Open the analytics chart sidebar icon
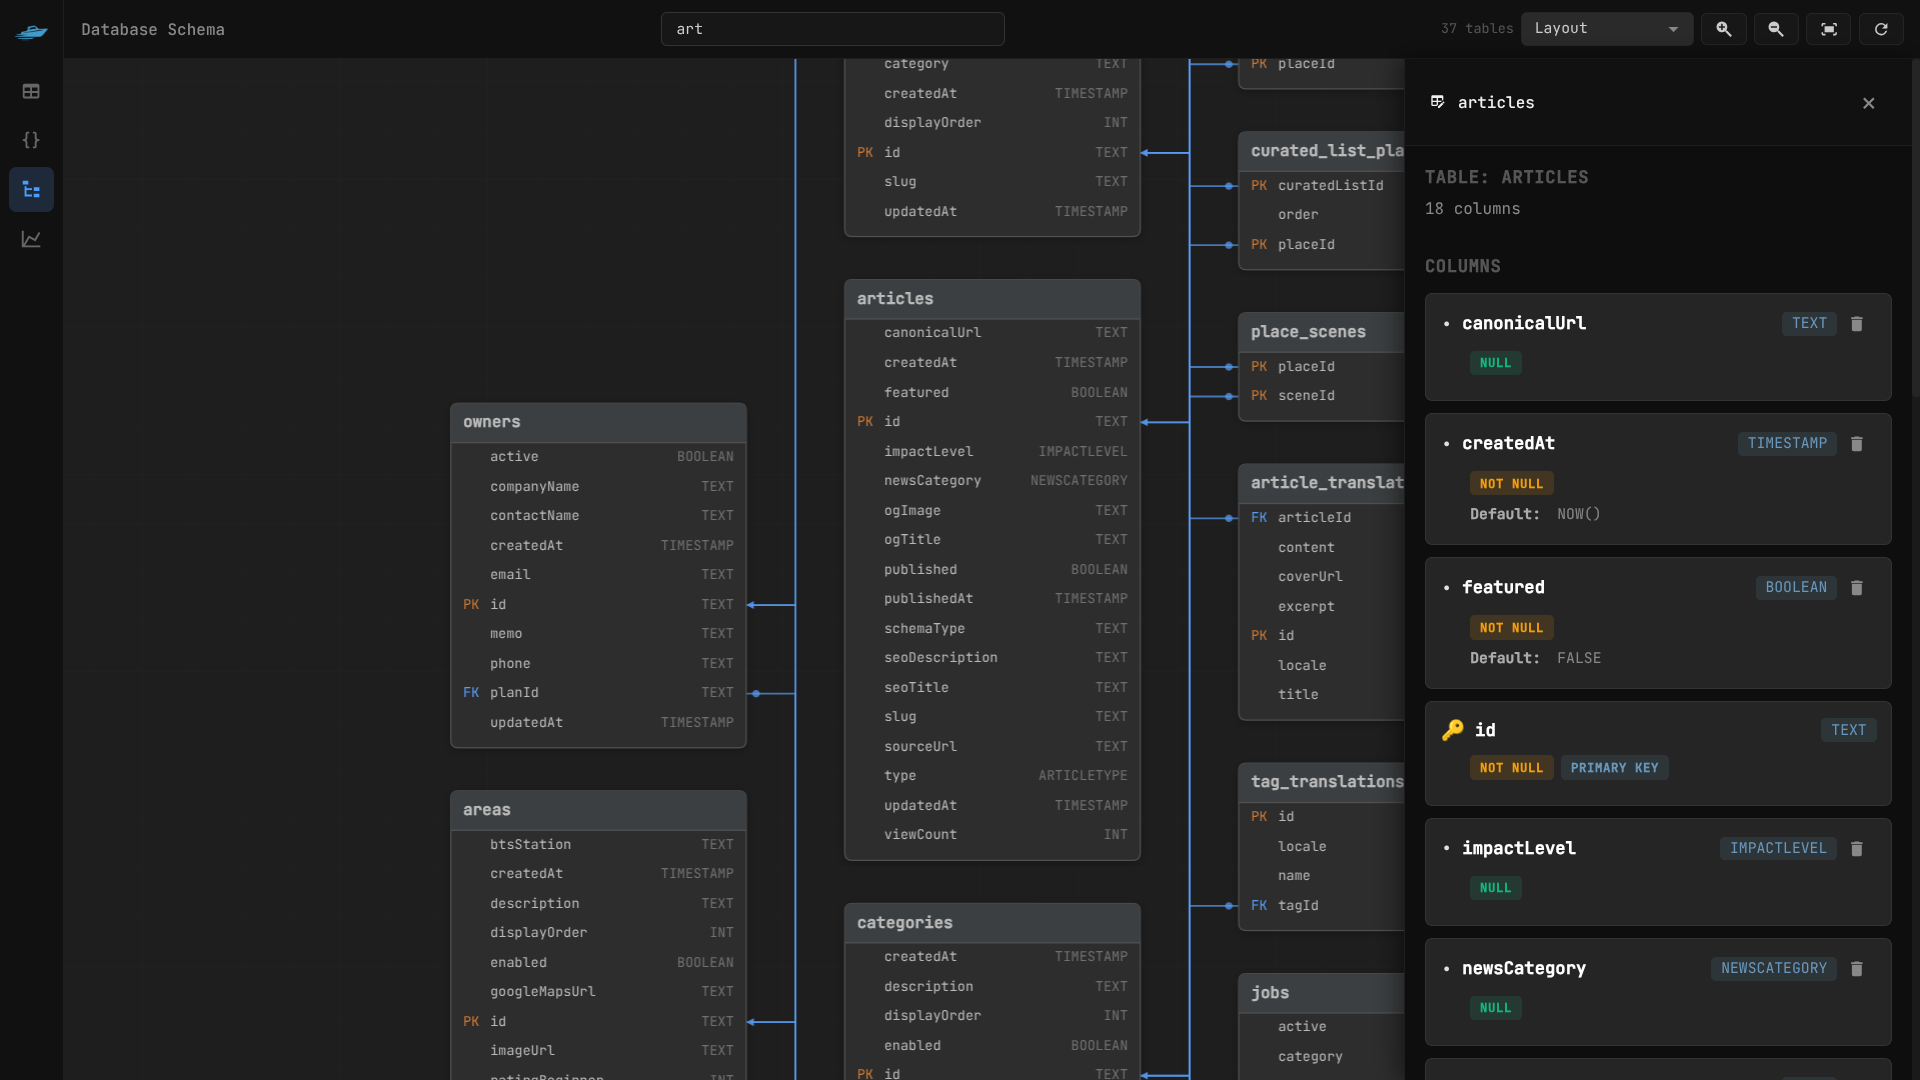The height and width of the screenshot is (1080, 1920). coord(31,239)
